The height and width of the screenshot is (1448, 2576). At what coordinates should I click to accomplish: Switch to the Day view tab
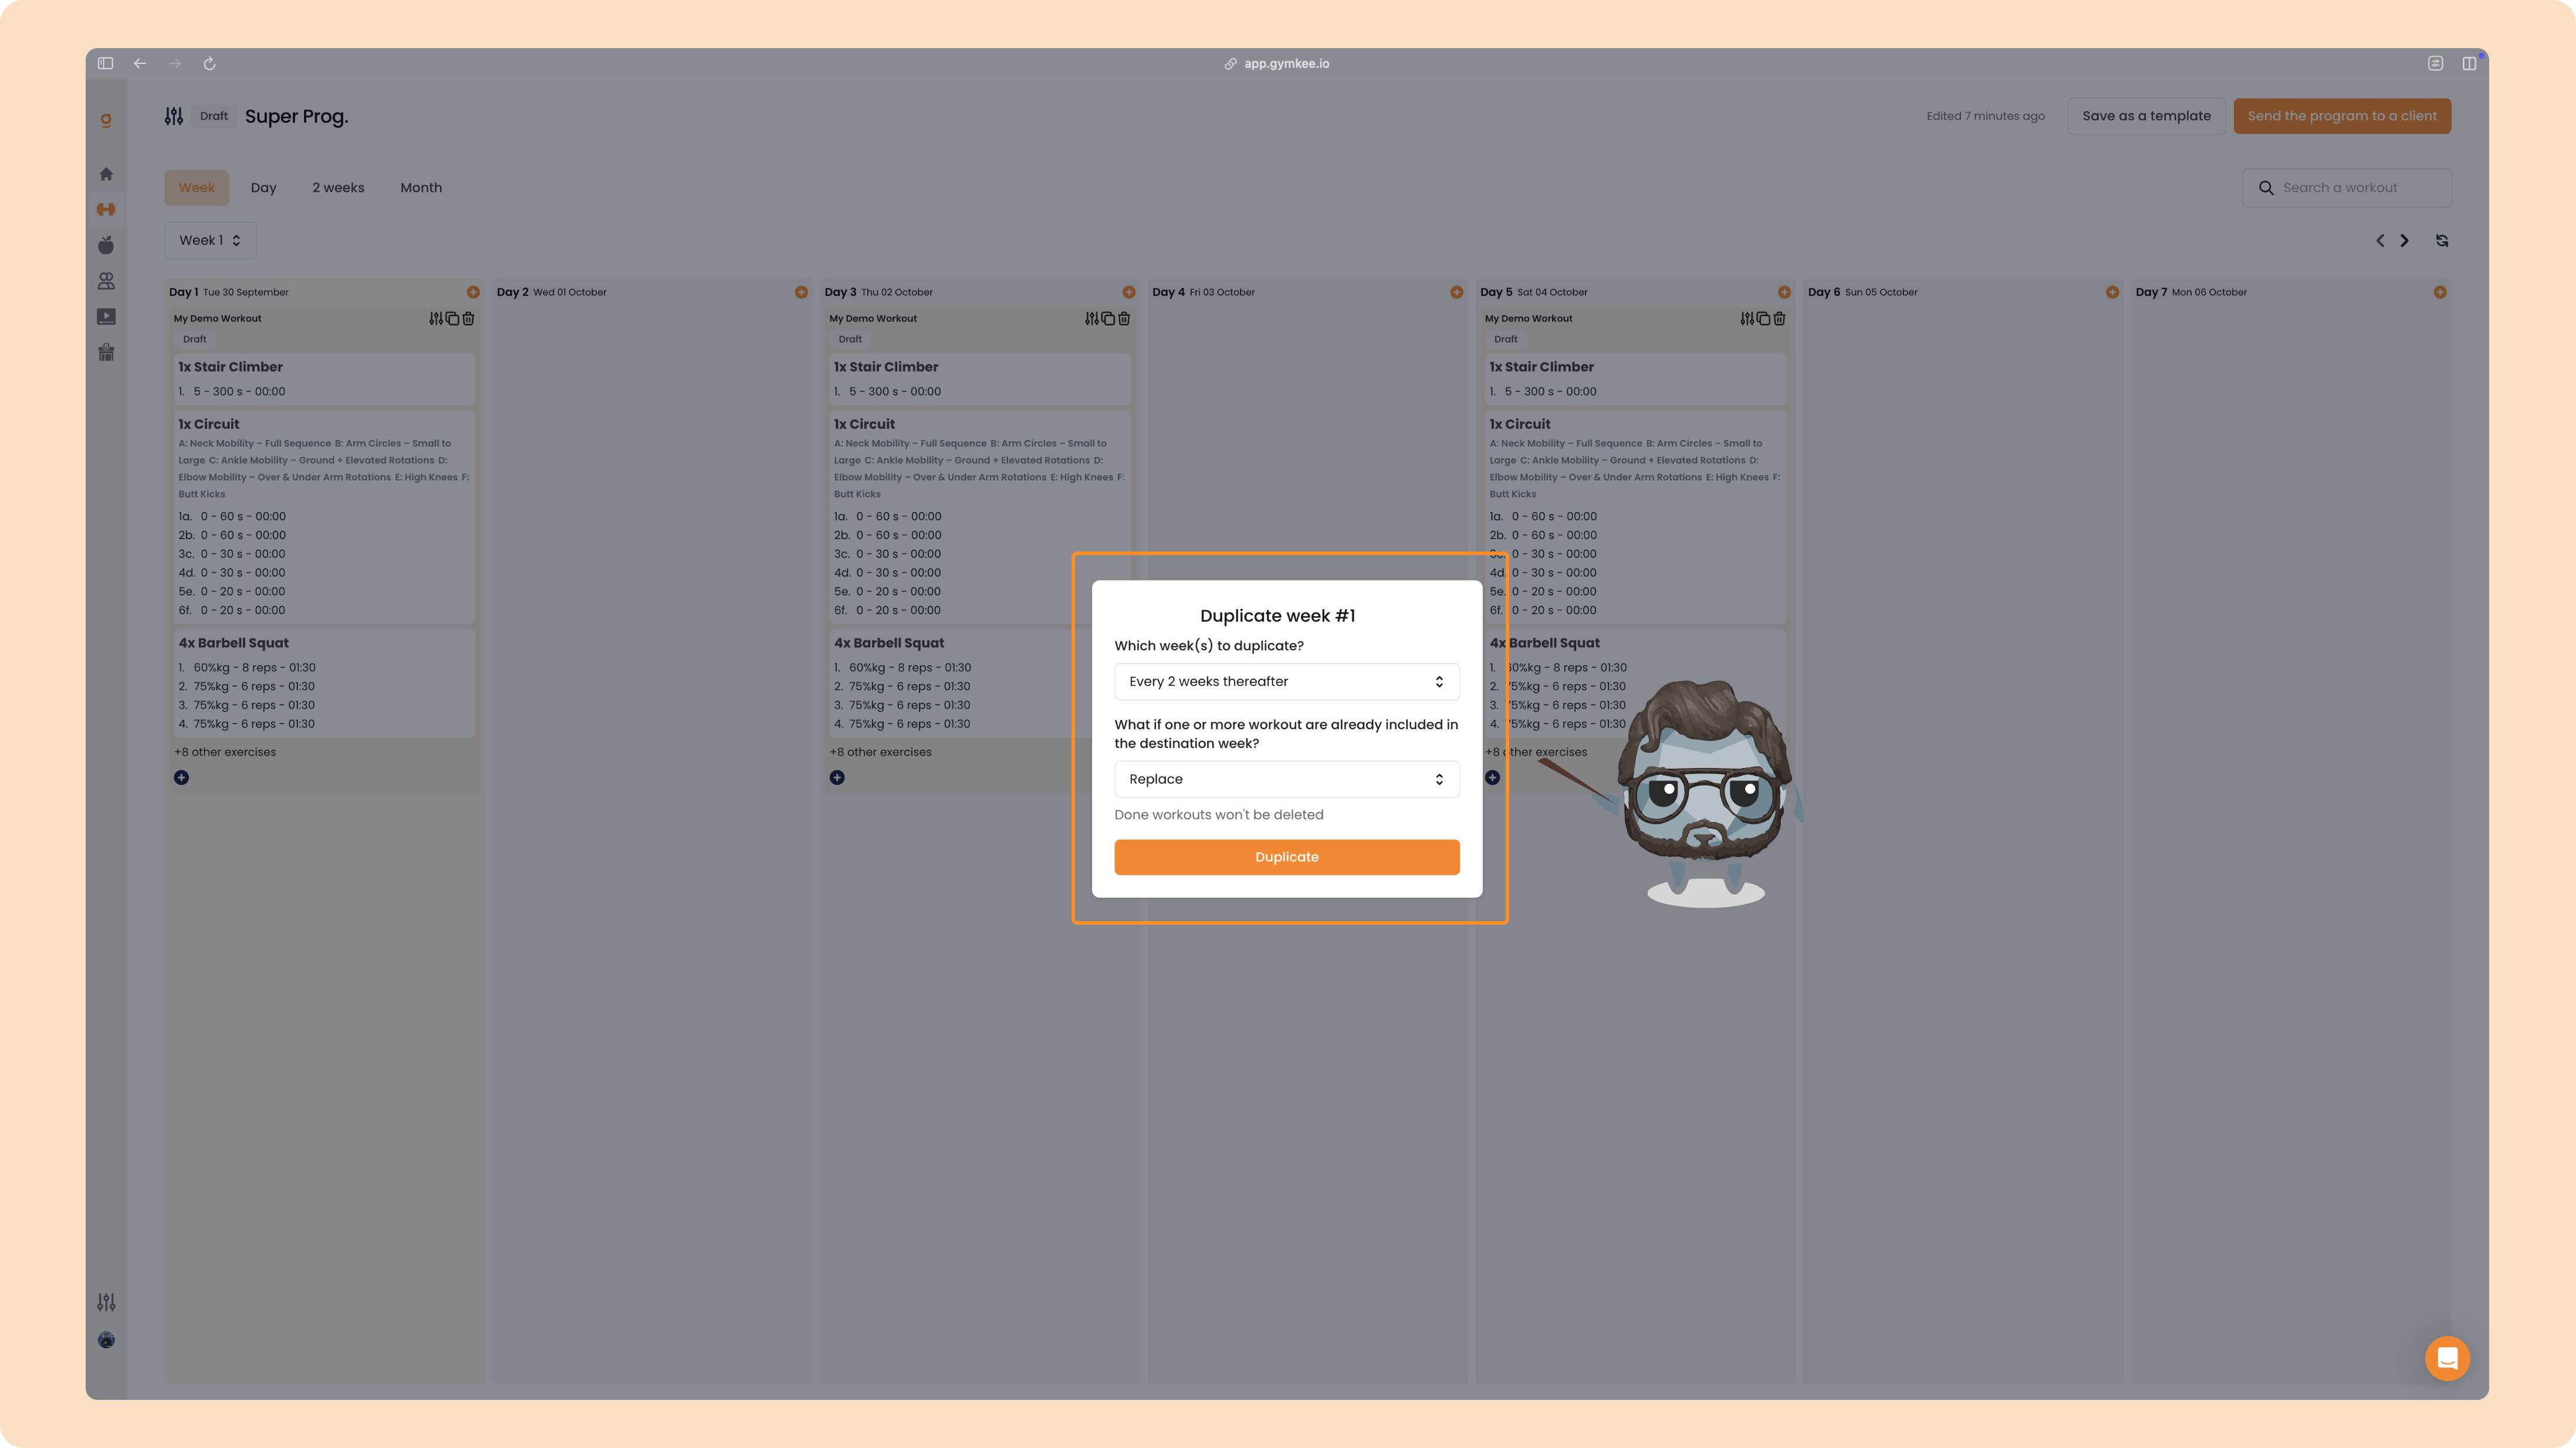point(263,188)
